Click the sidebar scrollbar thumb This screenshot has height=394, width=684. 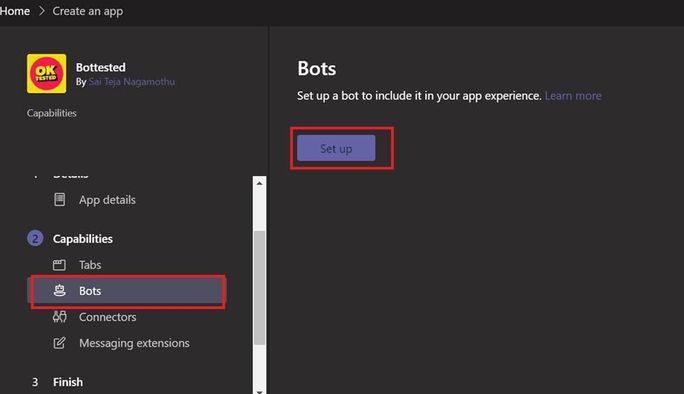click(260, 288)
